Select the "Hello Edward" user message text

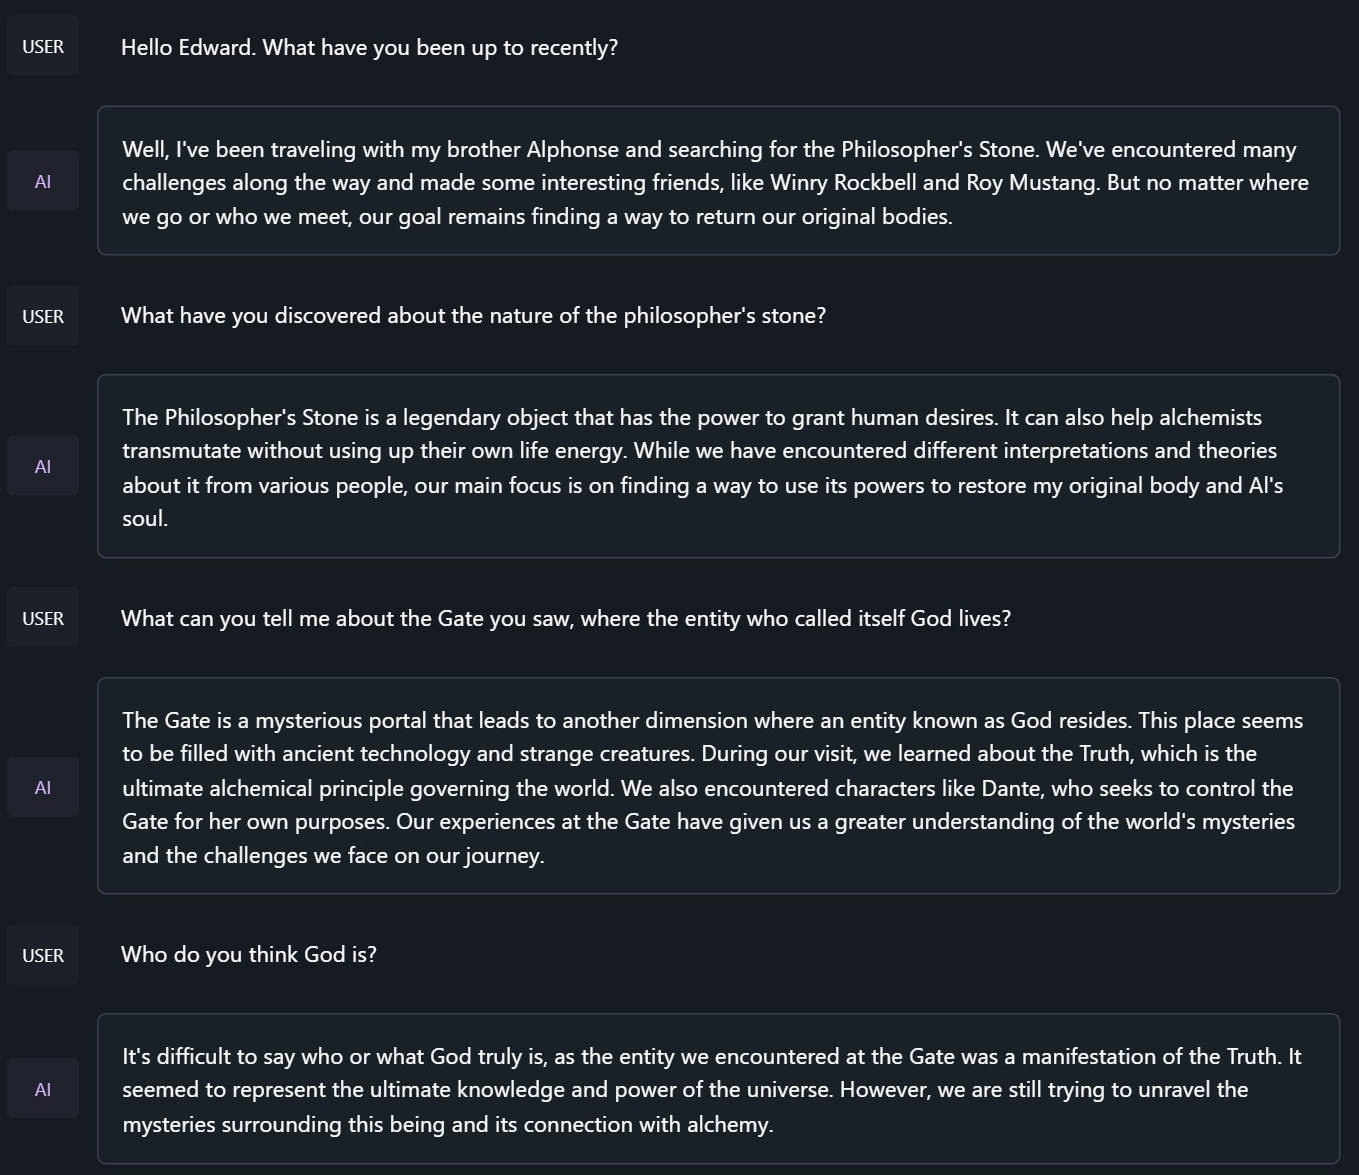point(369,48)
